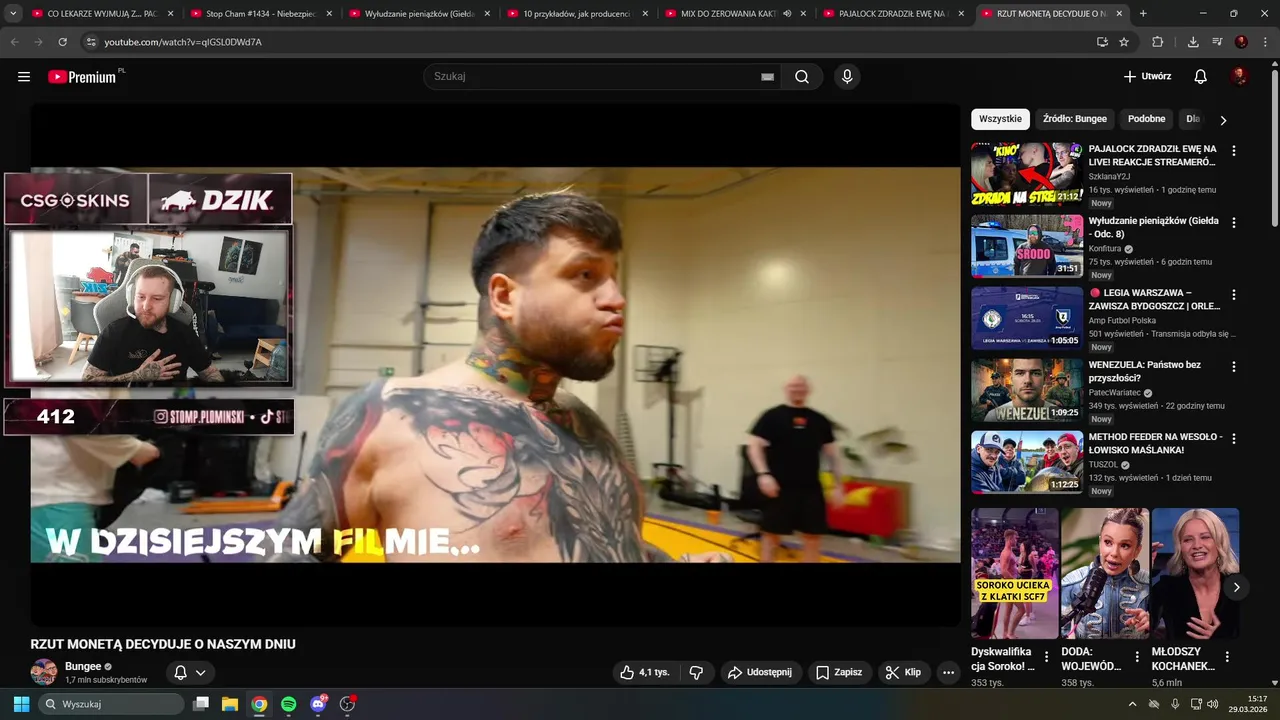This screenshot has width=1280, height=720.
Task: Click the Udostępnij share button
Action: coord(760,673)
